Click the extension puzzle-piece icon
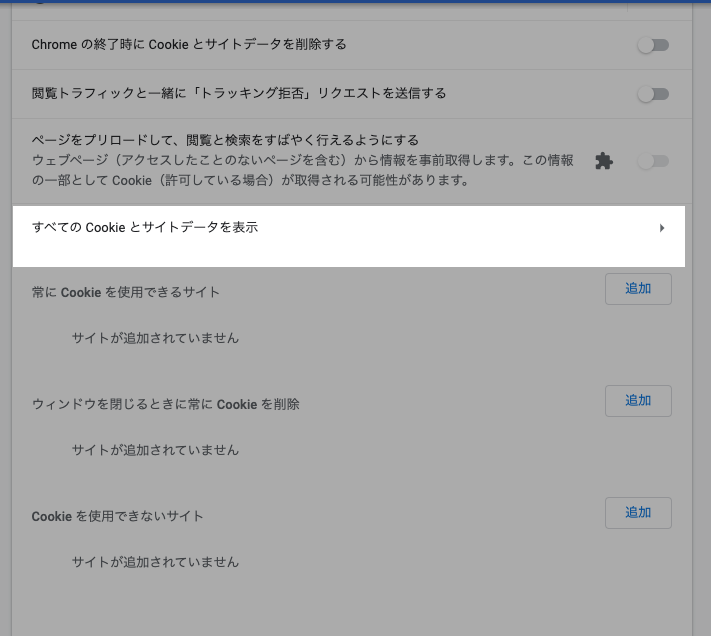This screenshot has height=636, width=711. click(x=604, y=161)
